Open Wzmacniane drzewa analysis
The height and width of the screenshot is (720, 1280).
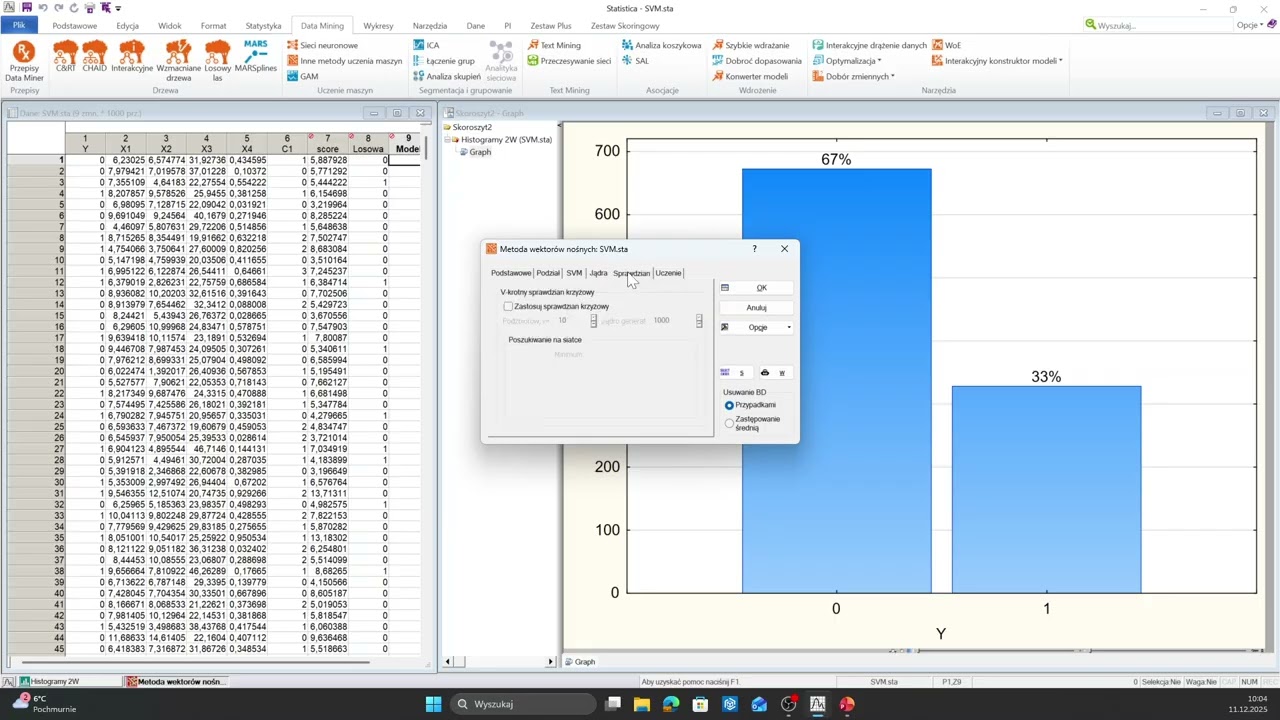(x=179, y=61)
